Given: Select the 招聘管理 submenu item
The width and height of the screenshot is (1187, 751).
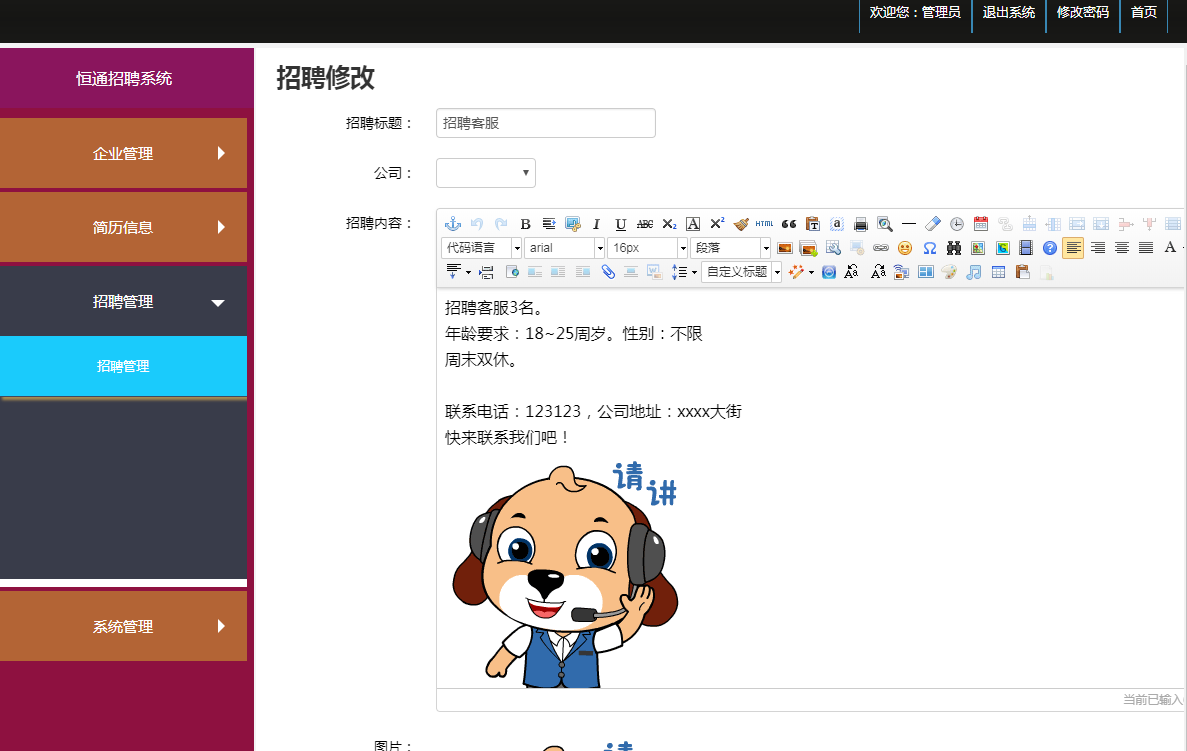Looking at the screenshot, I should [x=123, y=365].
